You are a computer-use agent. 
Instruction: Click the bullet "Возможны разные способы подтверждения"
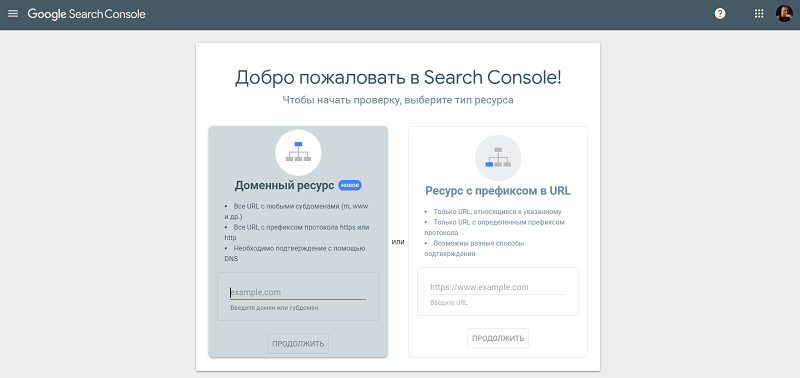pos(474,248)
